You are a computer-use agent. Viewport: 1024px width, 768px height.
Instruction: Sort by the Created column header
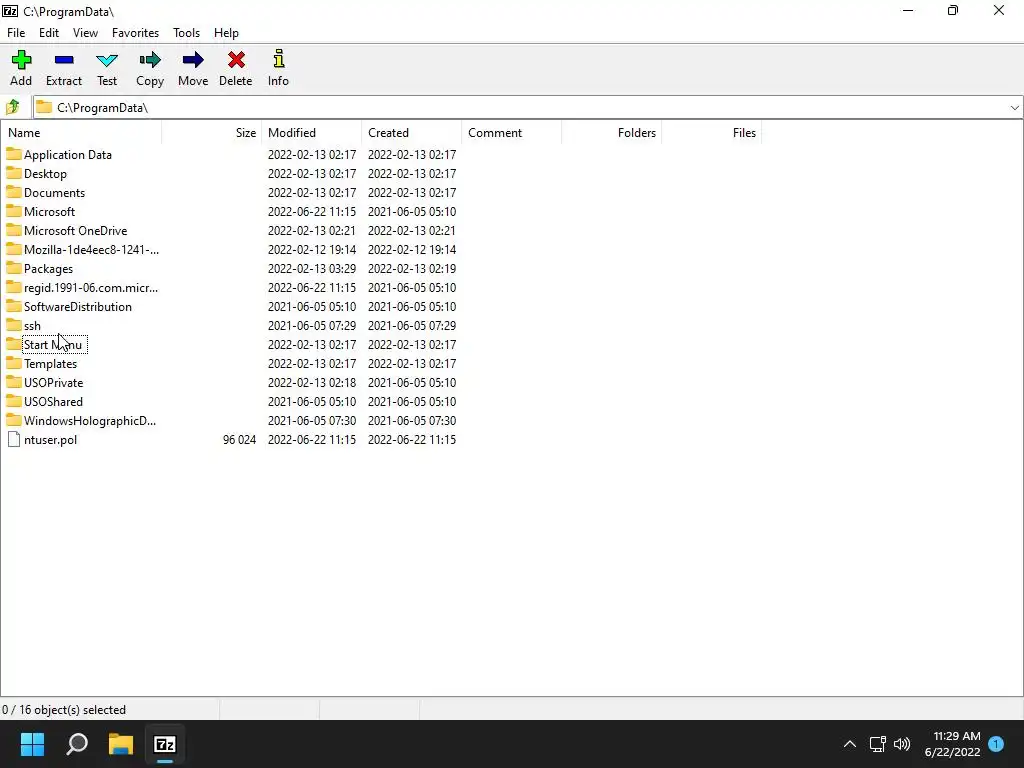point(411,133)
